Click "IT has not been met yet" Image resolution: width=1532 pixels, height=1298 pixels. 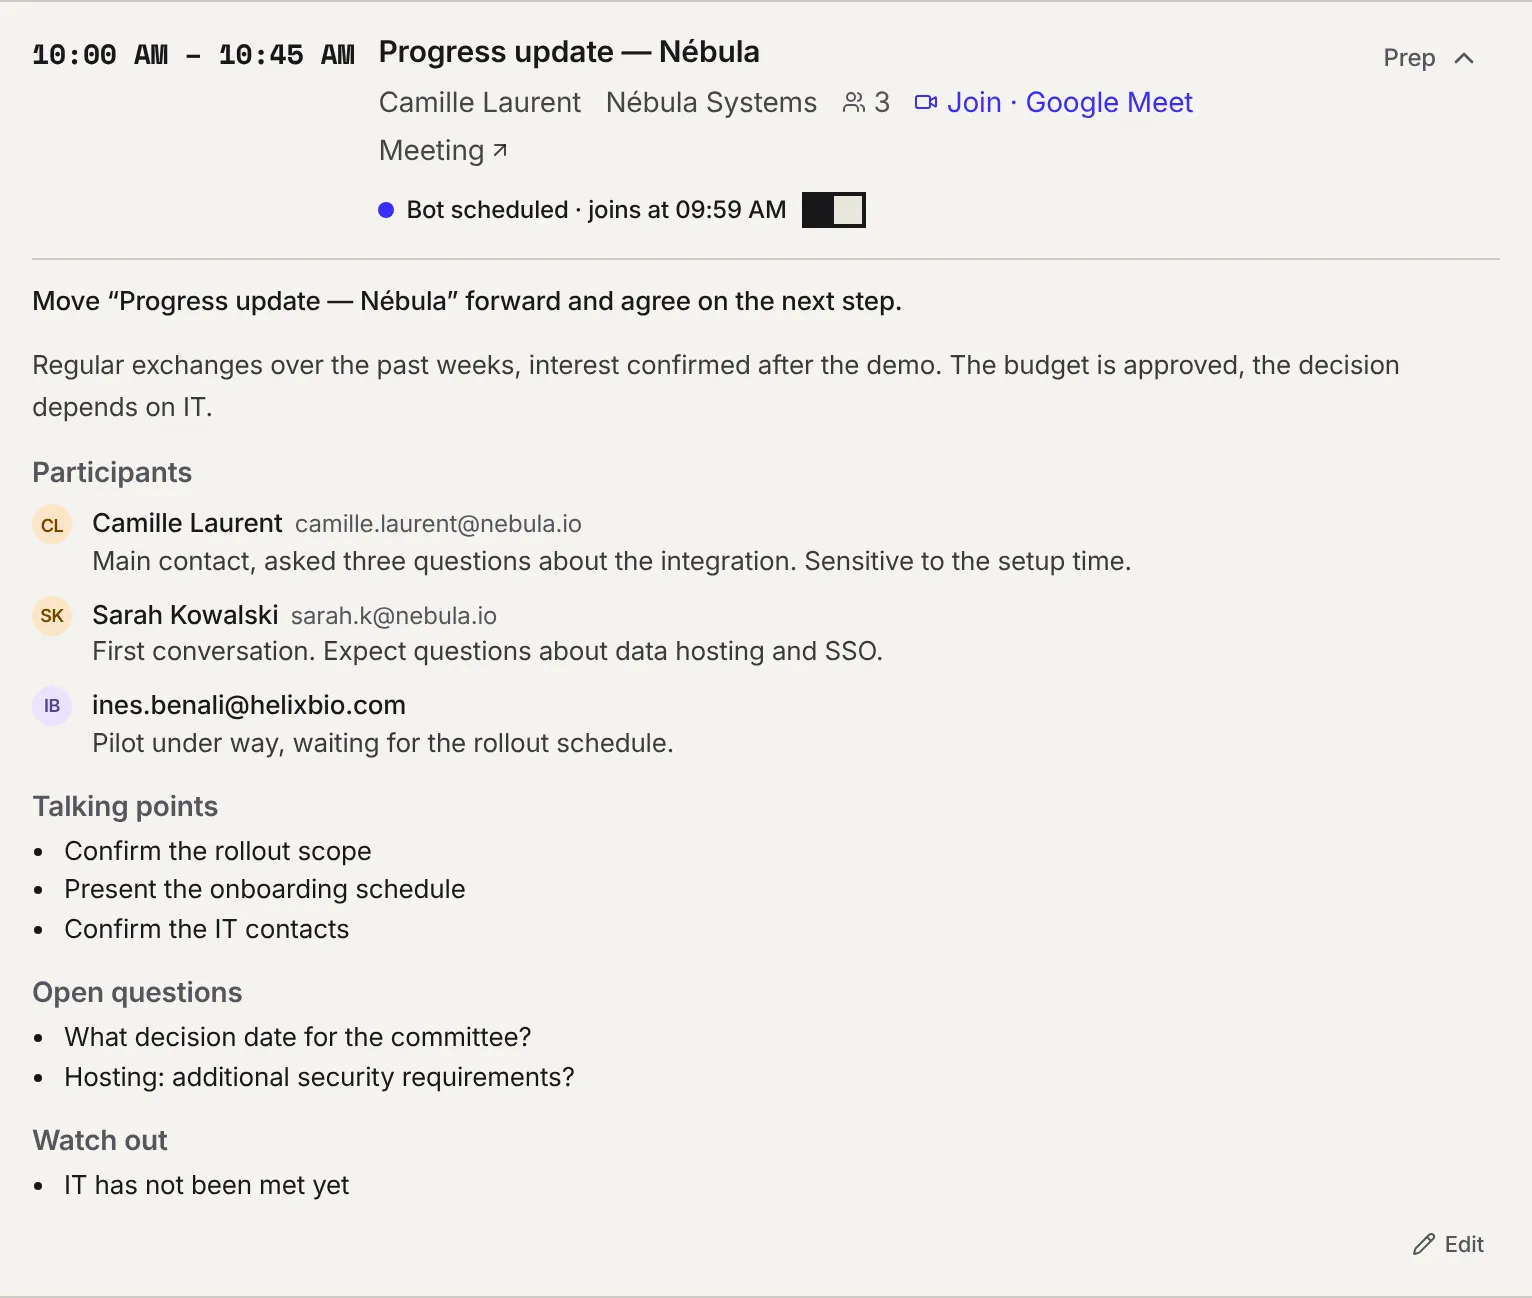tap(207, 1185)
